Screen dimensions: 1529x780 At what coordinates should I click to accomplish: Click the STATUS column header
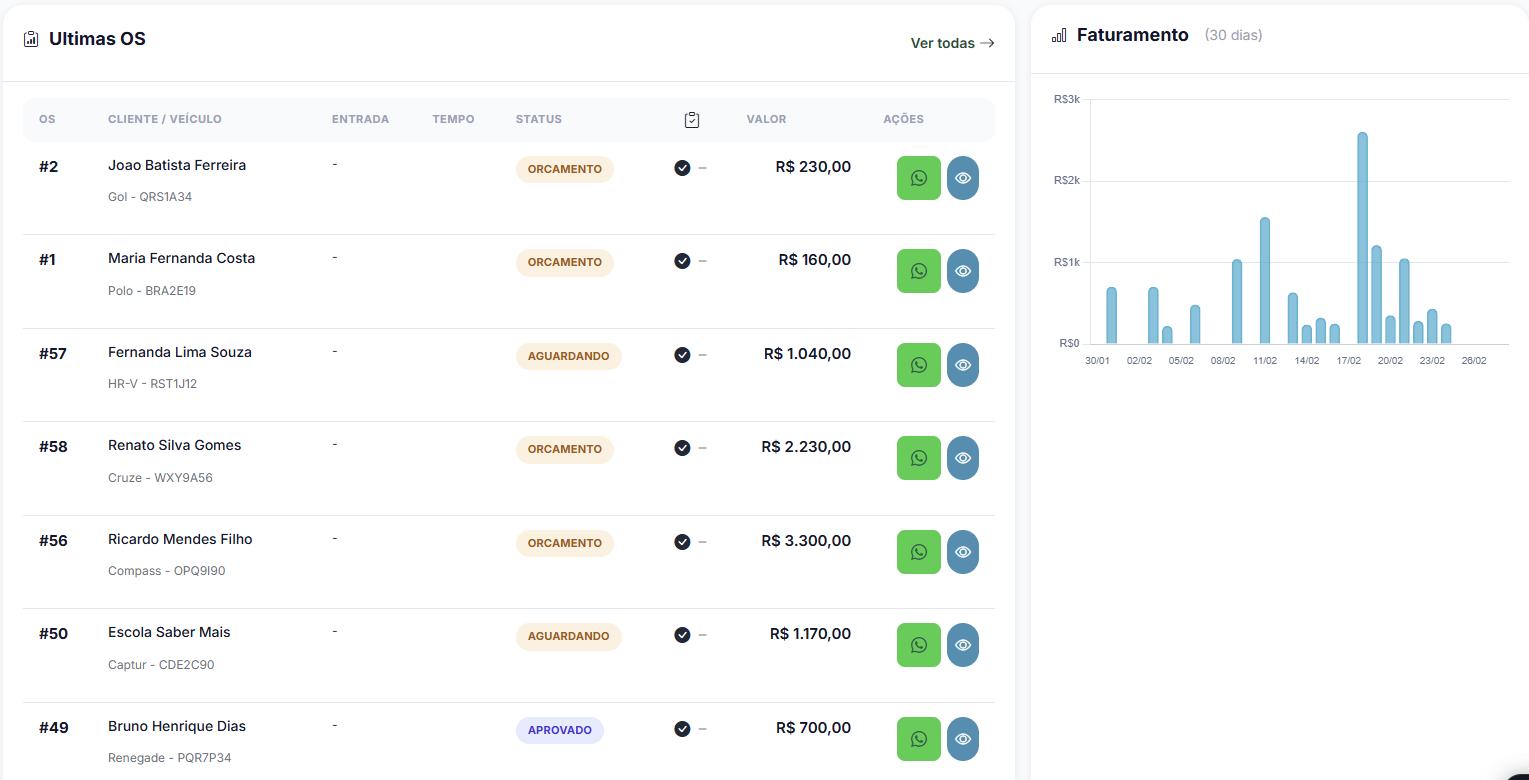coord(538,119)
